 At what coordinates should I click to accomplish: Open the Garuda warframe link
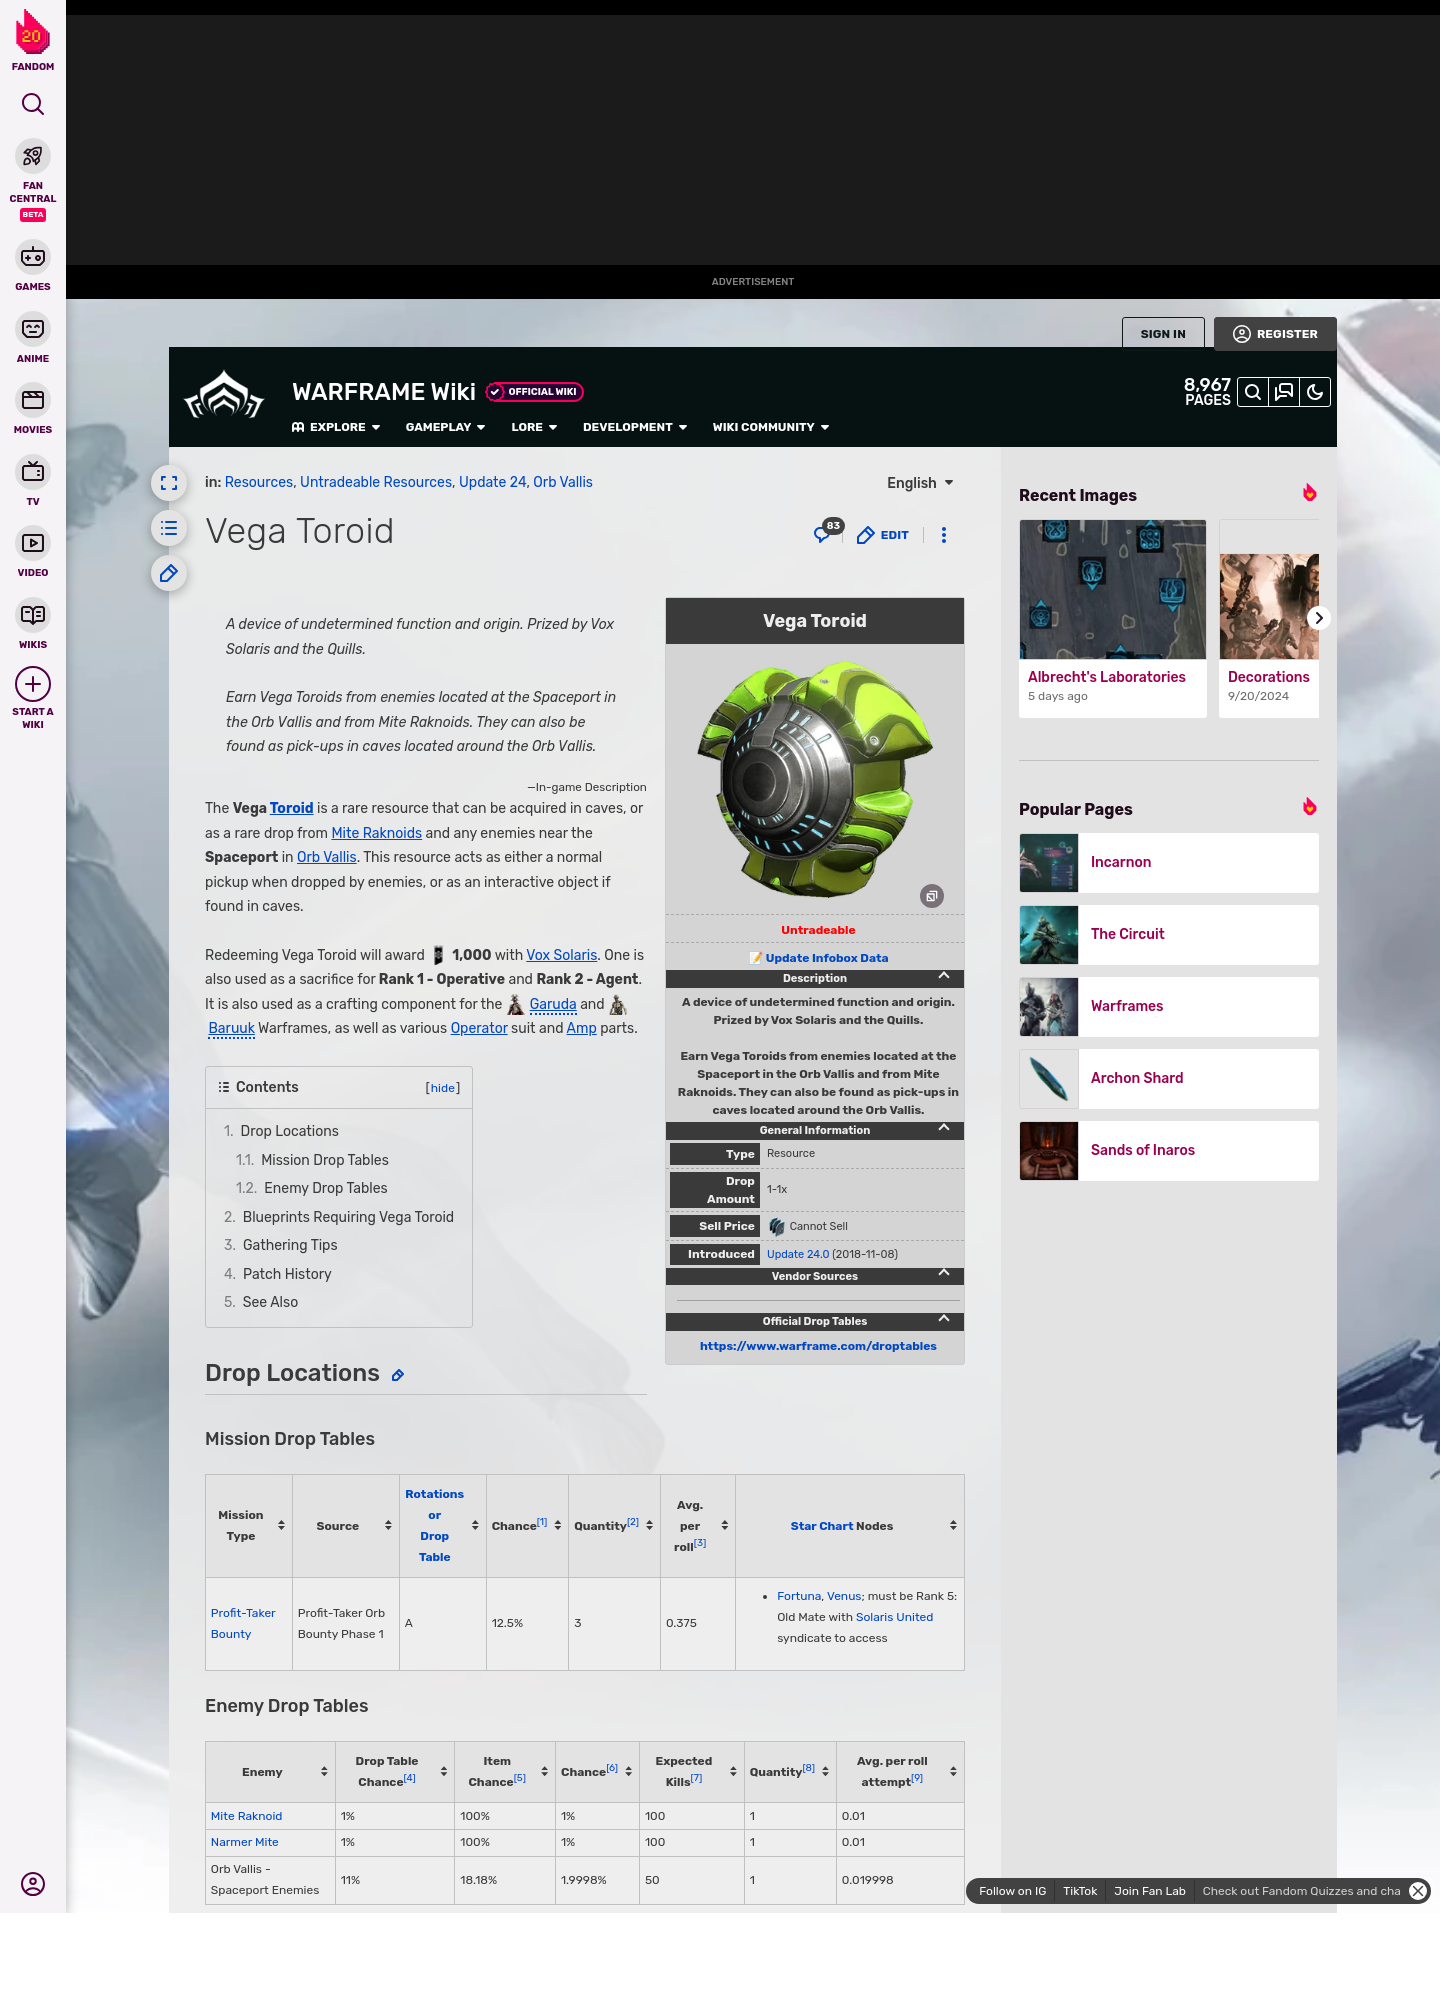point(552,1004)
